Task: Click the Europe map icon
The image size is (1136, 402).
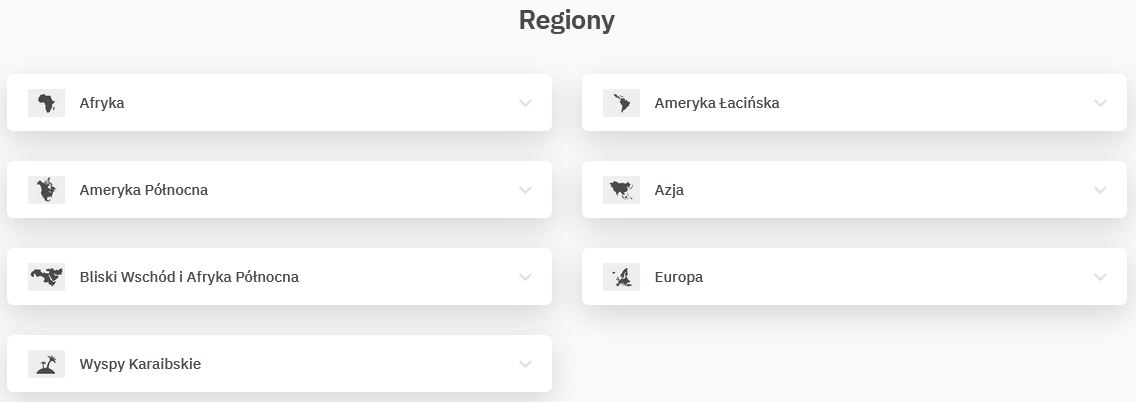Action: [621, 277]
